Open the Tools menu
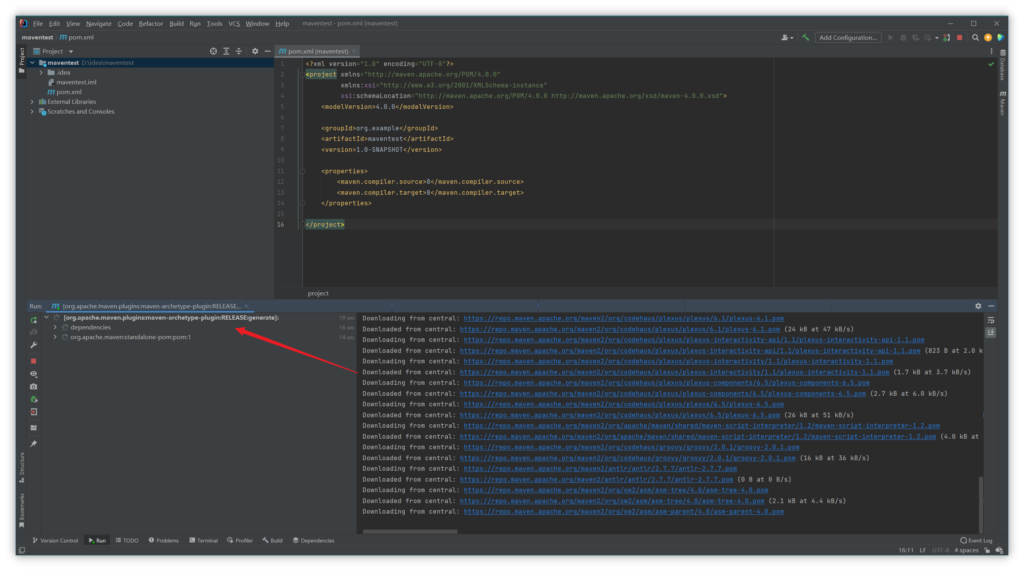Viewport: 1024px width, 571px height. tap(214, 24)
